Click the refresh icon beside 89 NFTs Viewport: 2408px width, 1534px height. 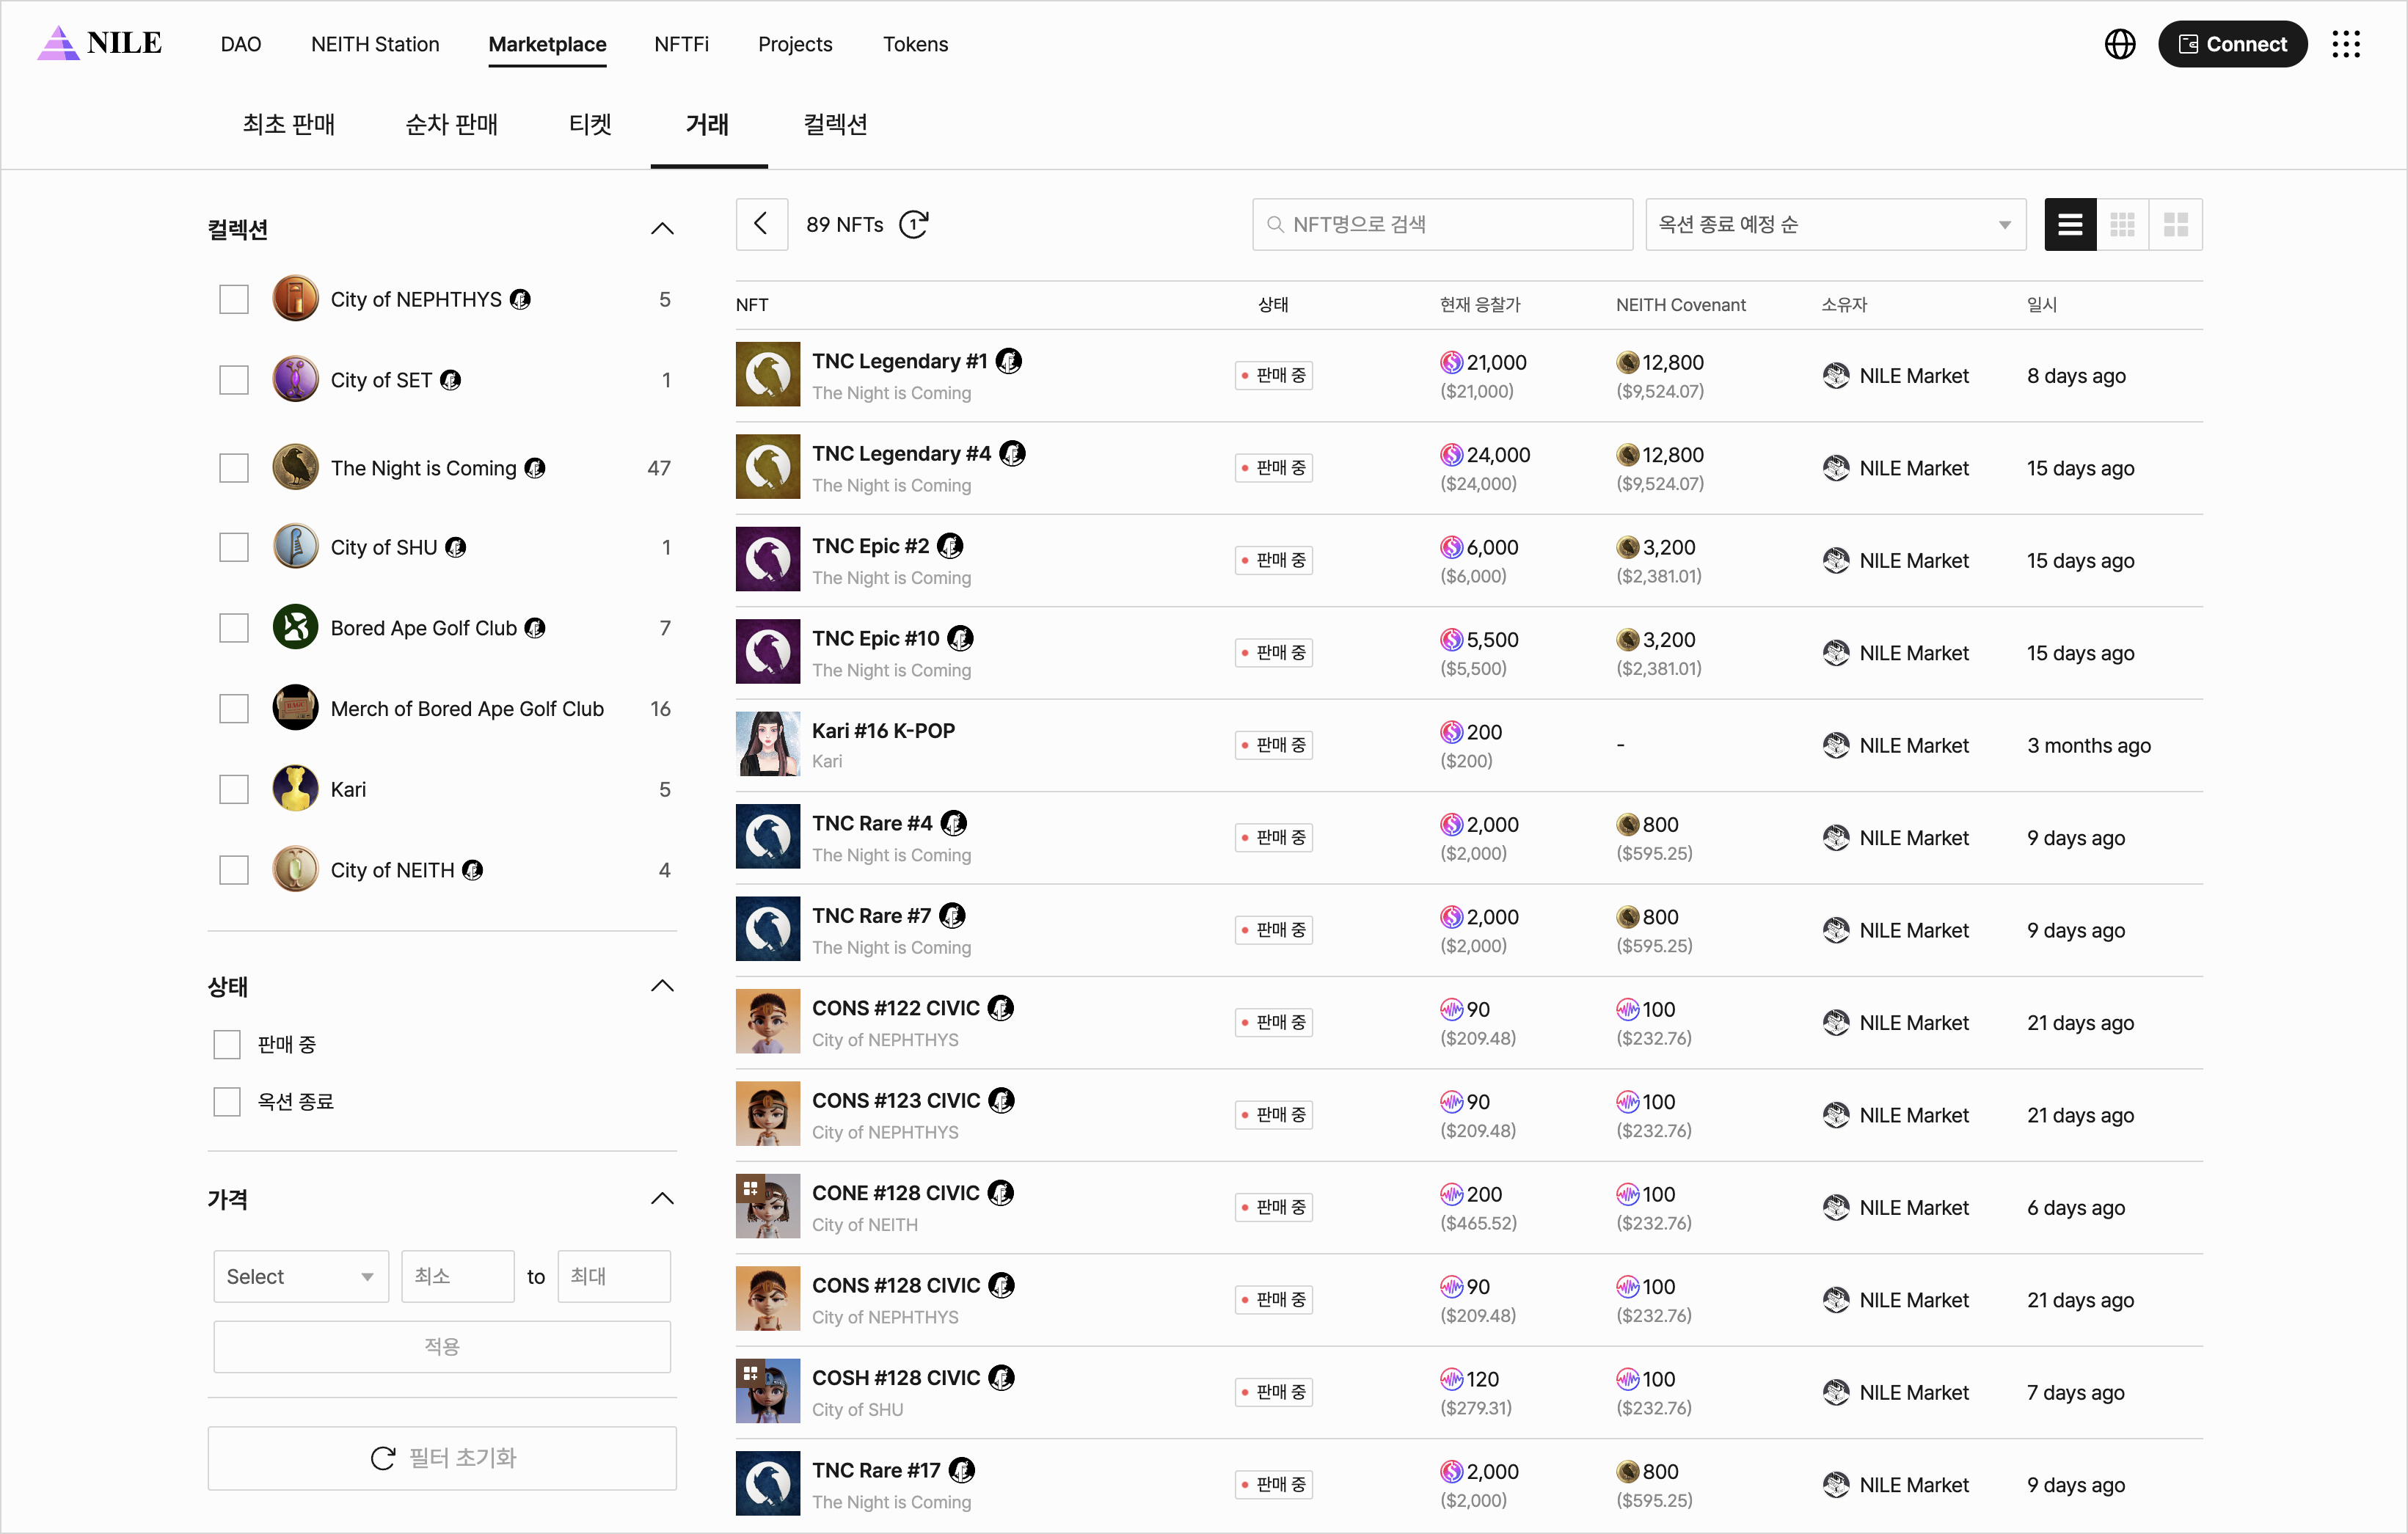[914, 224]
